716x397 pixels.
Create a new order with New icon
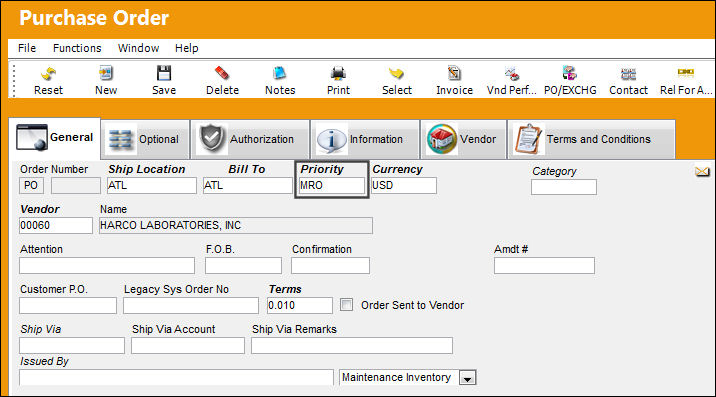(106, 73)
